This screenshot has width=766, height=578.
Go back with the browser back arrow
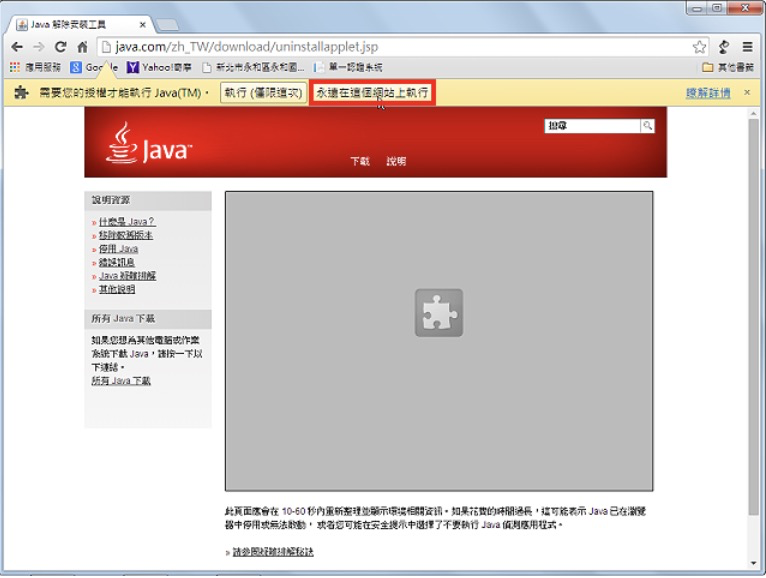17,47
